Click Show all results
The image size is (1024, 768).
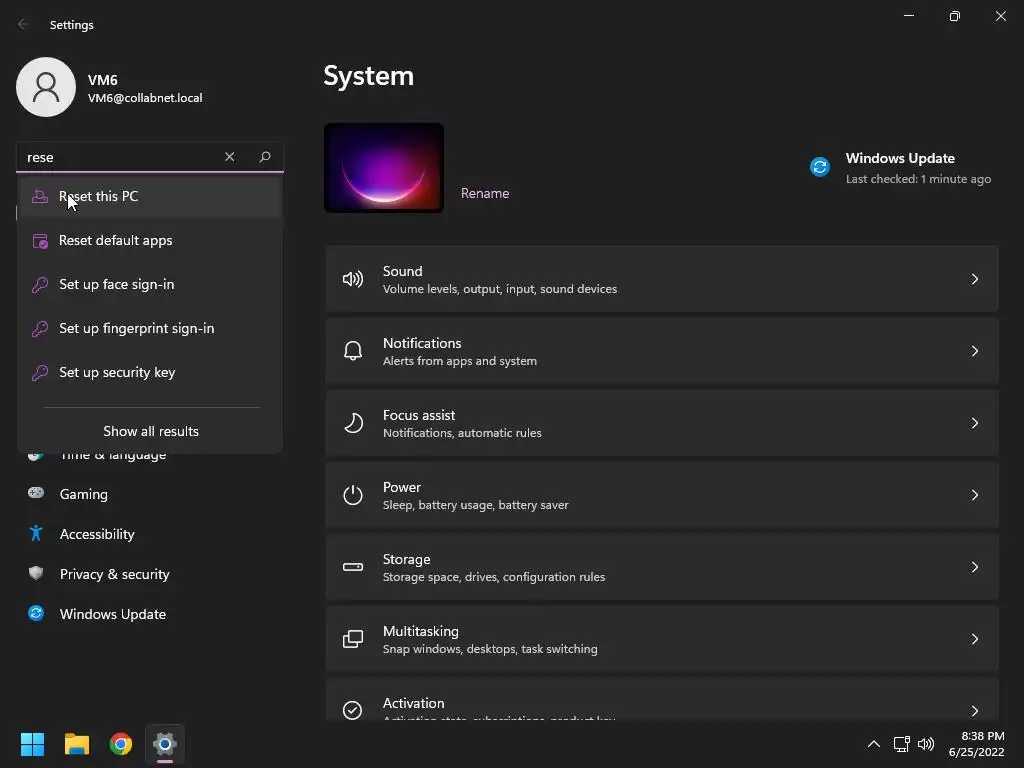[151, 431]
